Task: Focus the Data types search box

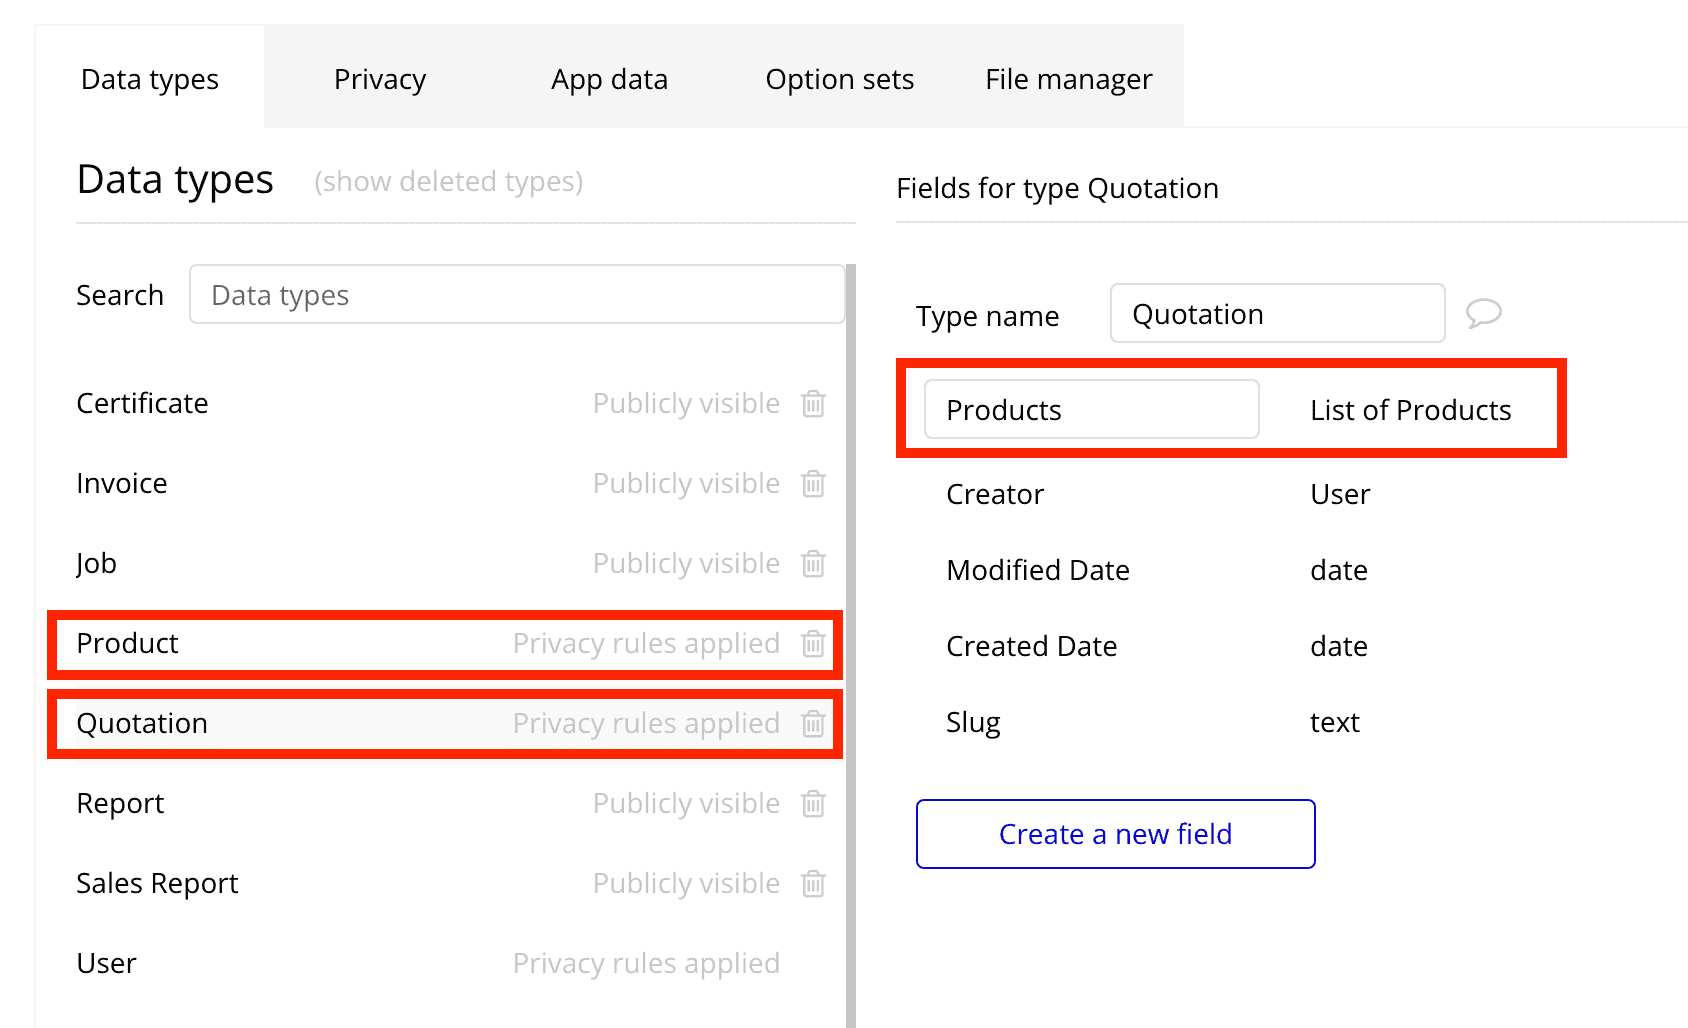Action: pyautogui.click(x=516, y=295)
